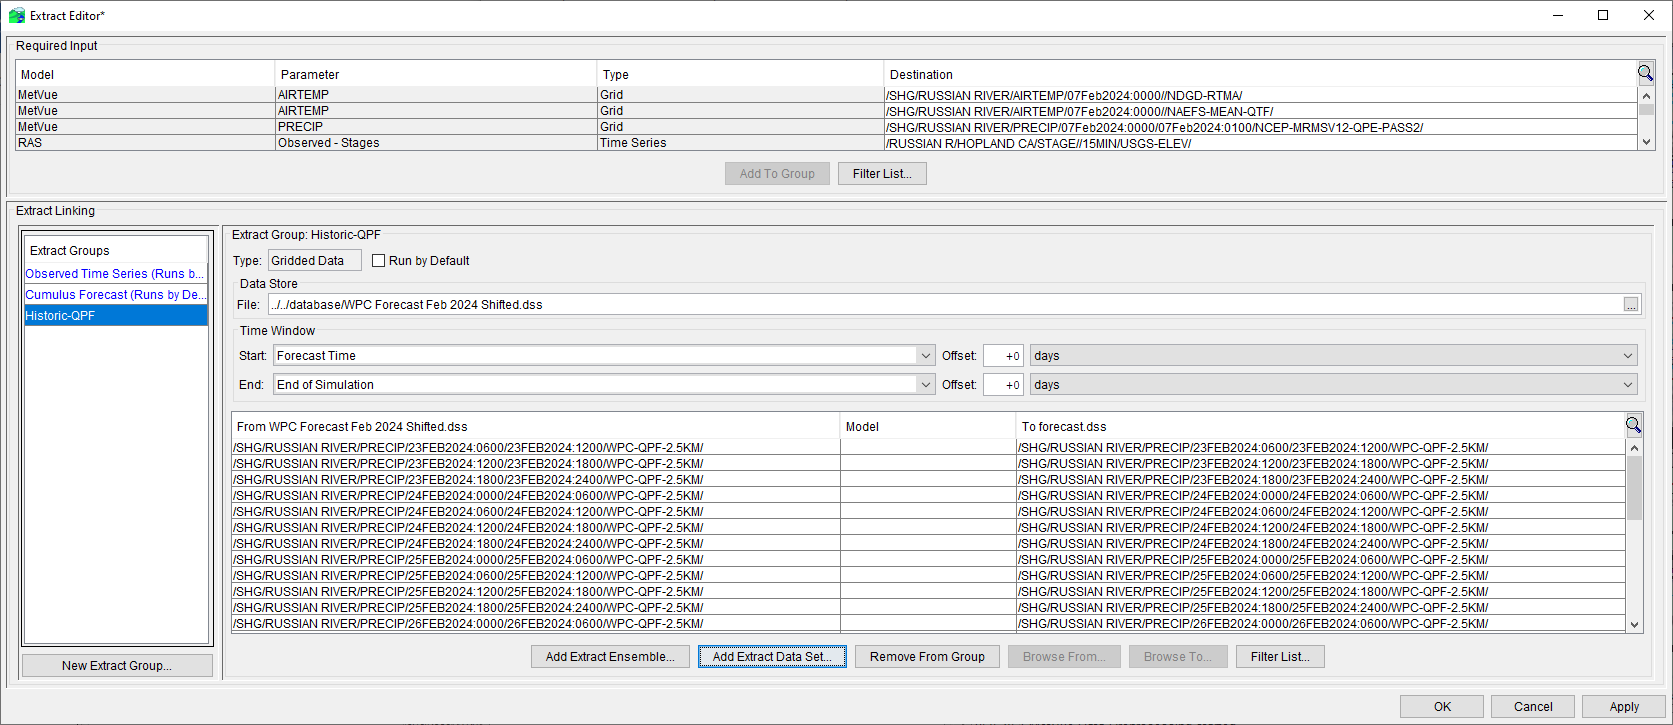
Task: Click scroll up arrow of data set table
Action: pos(1635,448)
